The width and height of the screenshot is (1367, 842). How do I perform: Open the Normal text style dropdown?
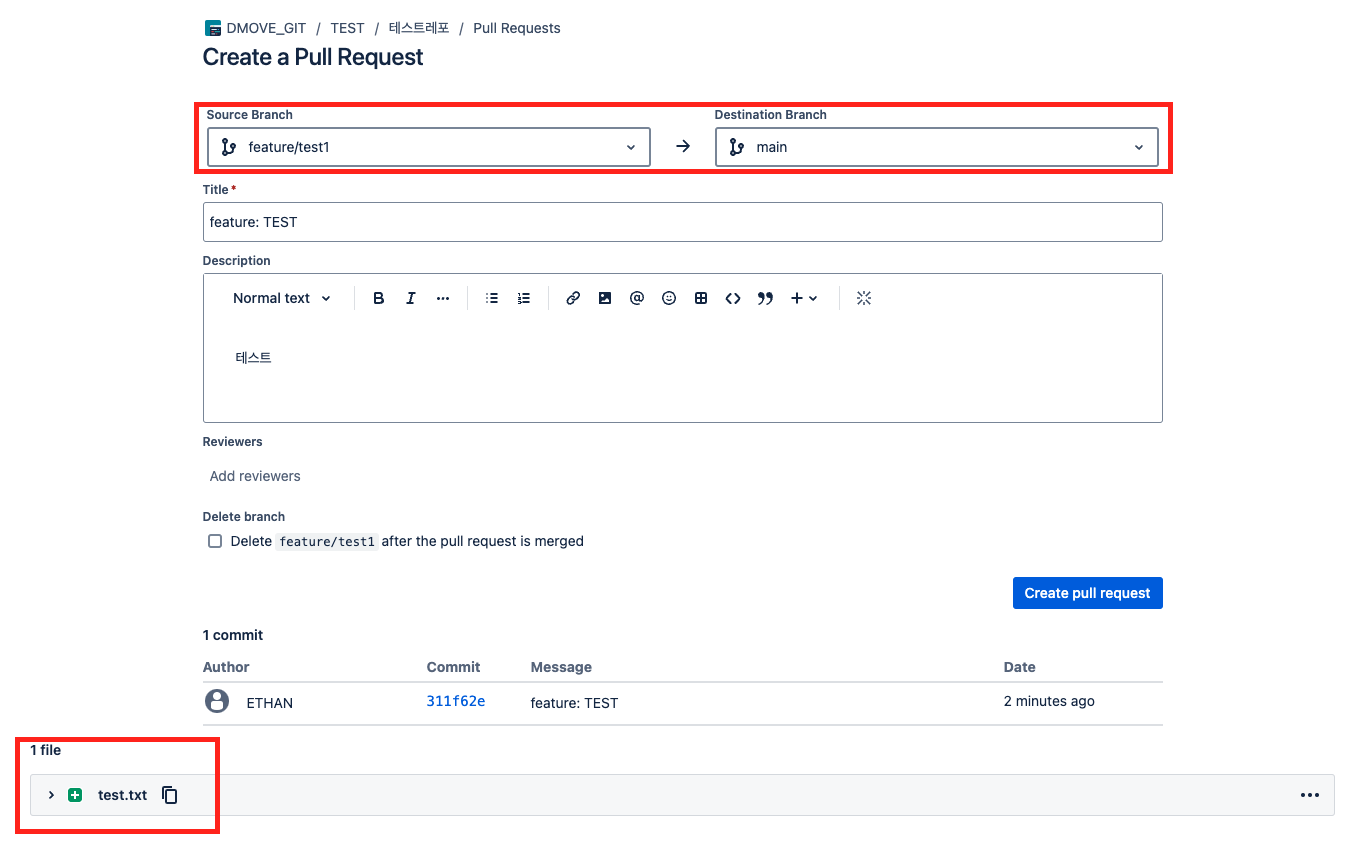(x=281, y=298)
